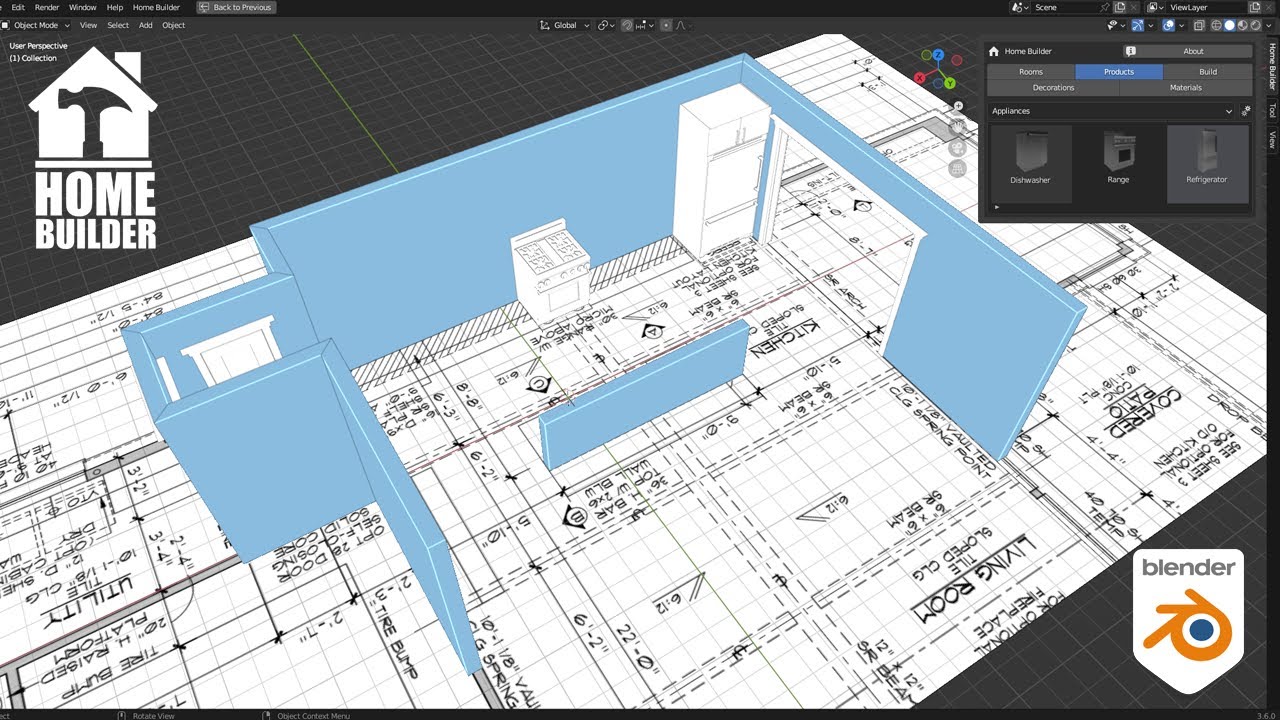The width and height of the screenshot is (1280, 720).
Task: Switch perspective/orthographic with the grid icon
Action: [x=958, y=169]
